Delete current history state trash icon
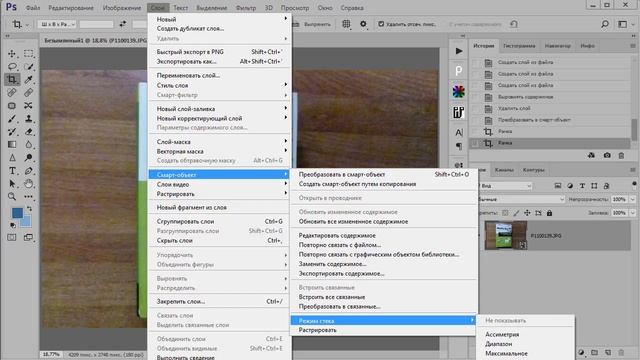640x360 pixels. tap(621, 156)
